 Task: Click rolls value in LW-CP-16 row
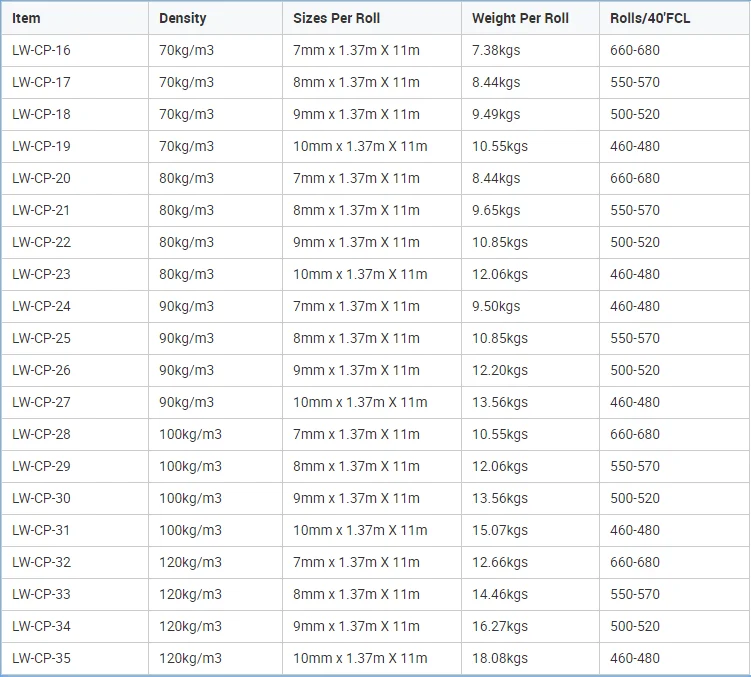tap(635, 50)
